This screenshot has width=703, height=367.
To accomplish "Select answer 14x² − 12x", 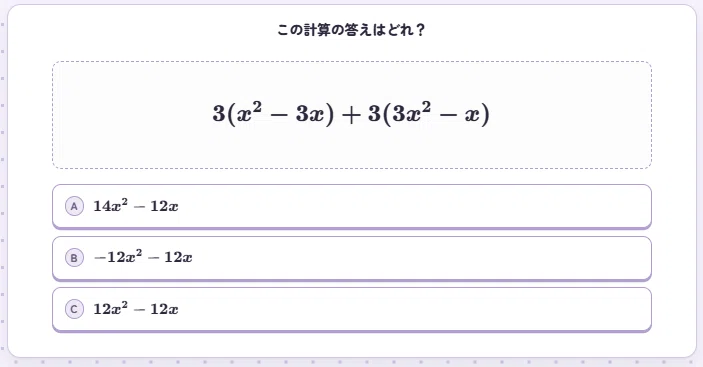I will (135, 206).
